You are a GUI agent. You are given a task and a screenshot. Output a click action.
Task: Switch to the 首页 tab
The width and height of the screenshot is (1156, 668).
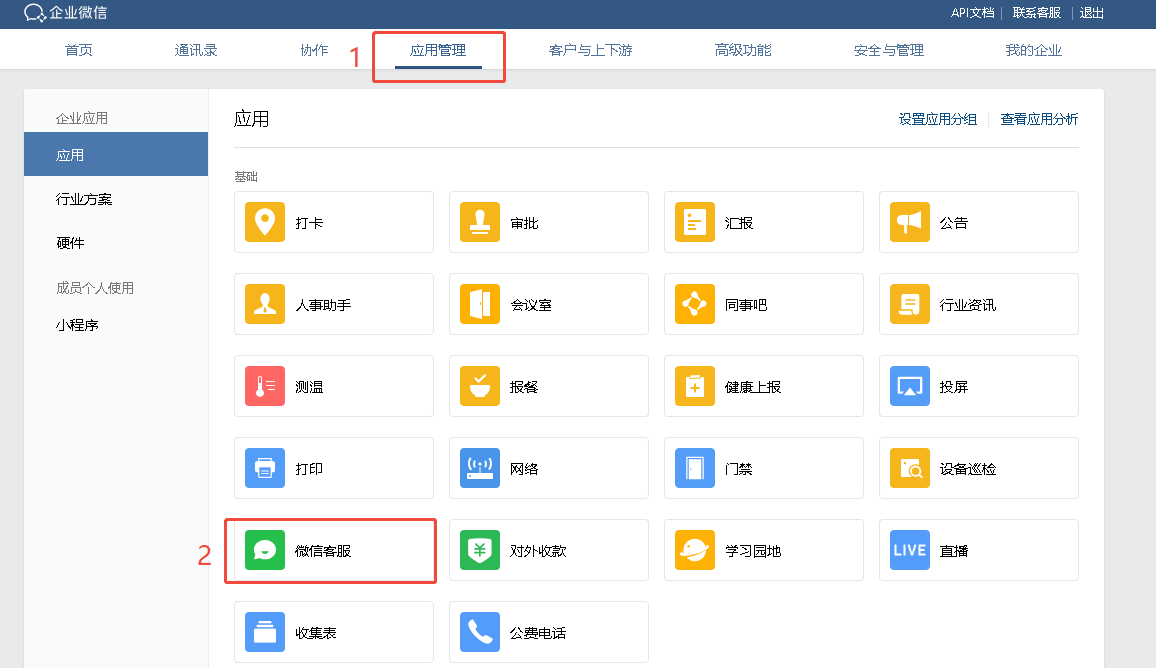79,50
